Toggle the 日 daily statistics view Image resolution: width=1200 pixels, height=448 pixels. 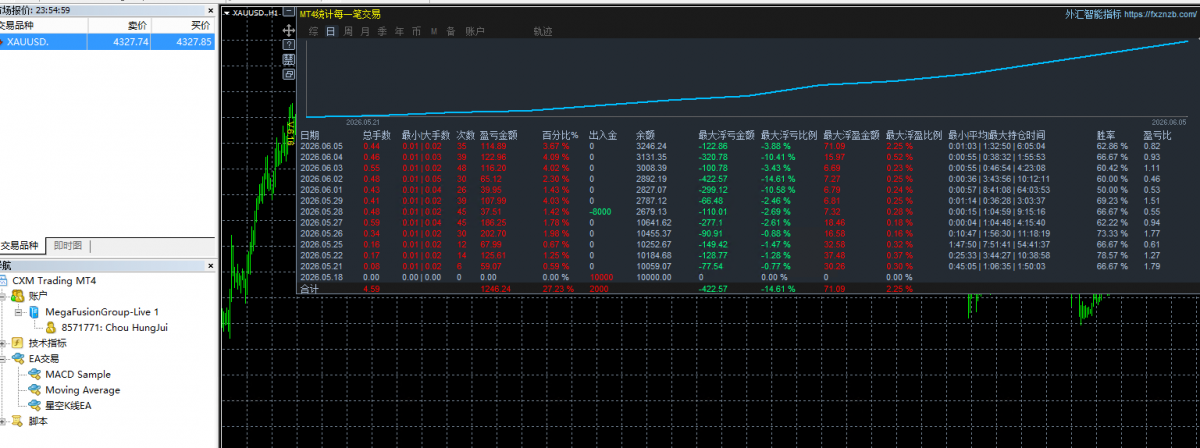pos(331,31)
